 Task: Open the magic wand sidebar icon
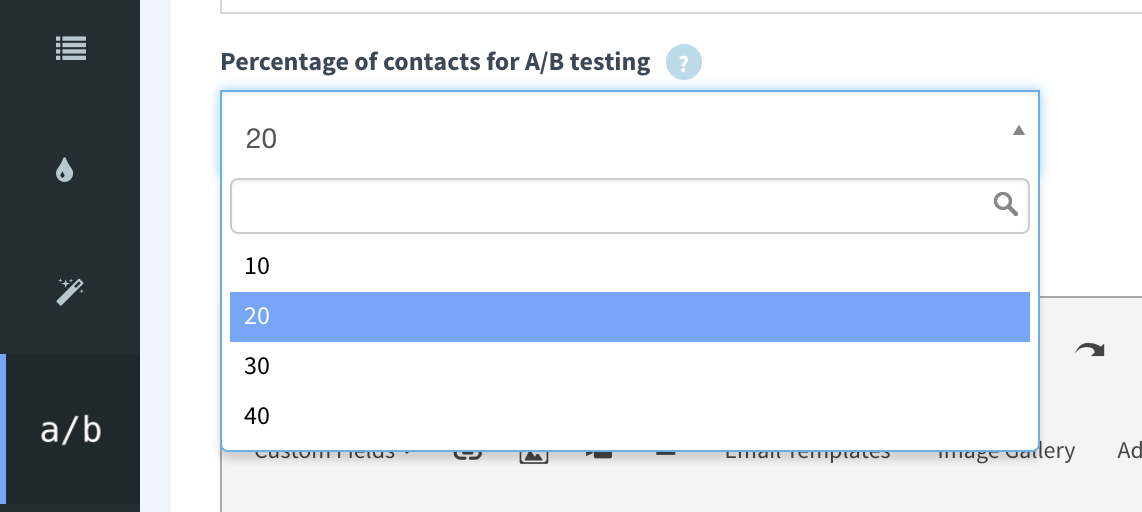coord(70,291)
